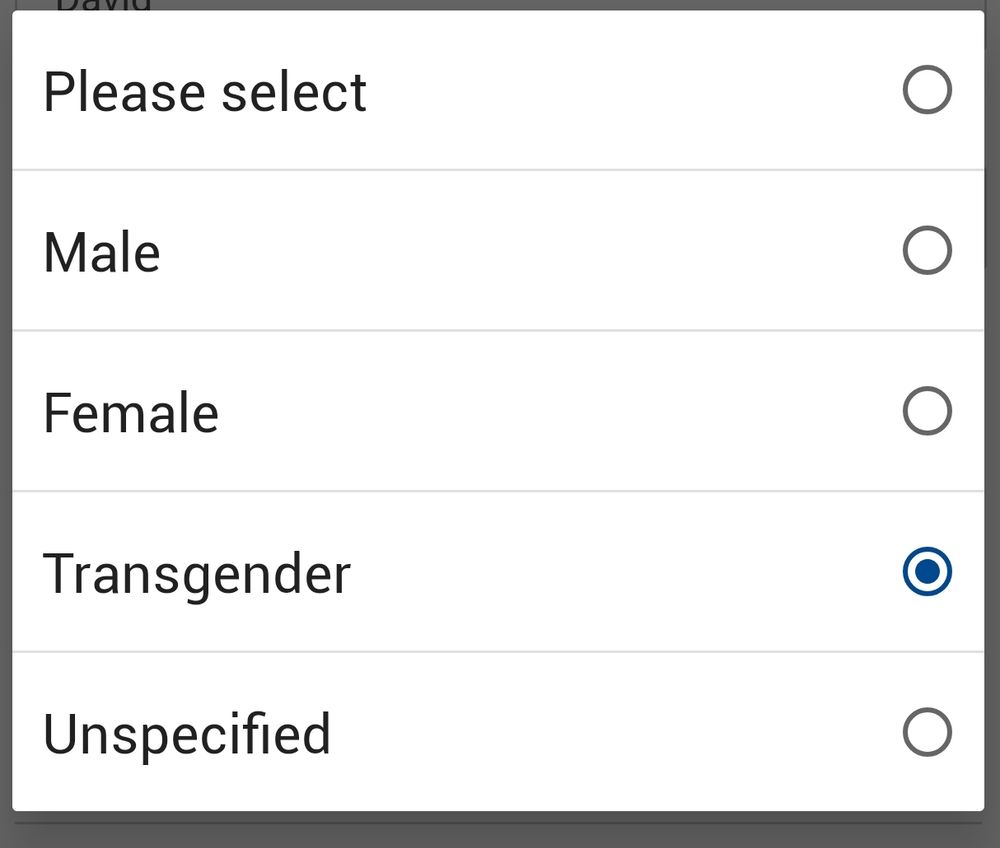Tap the "Transgender" text label
This screenshot has width=1000, height=848.
[x=197, y=574]
